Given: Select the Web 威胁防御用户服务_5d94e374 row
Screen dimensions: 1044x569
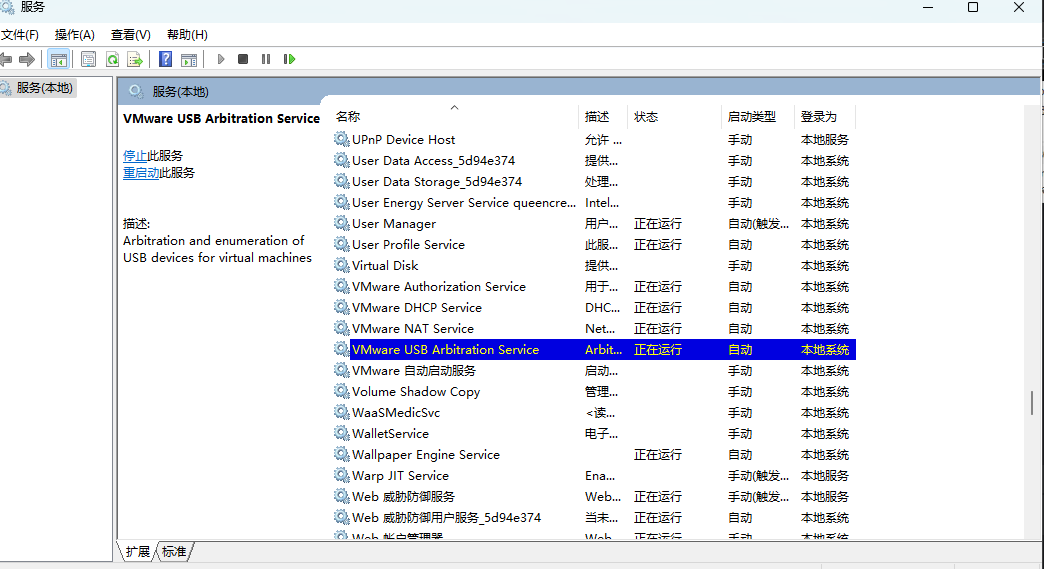Looking at the screenshot, I should tap(594, 518).
